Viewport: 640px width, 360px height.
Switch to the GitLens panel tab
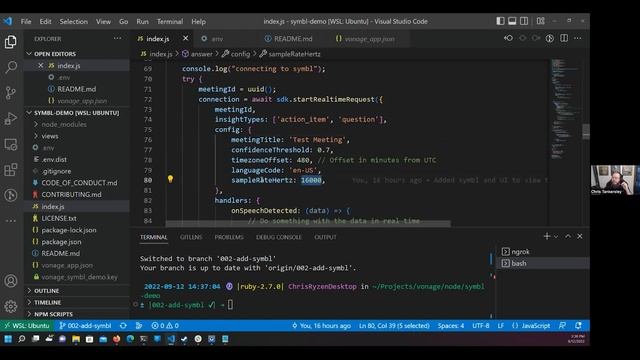(191, 237)
